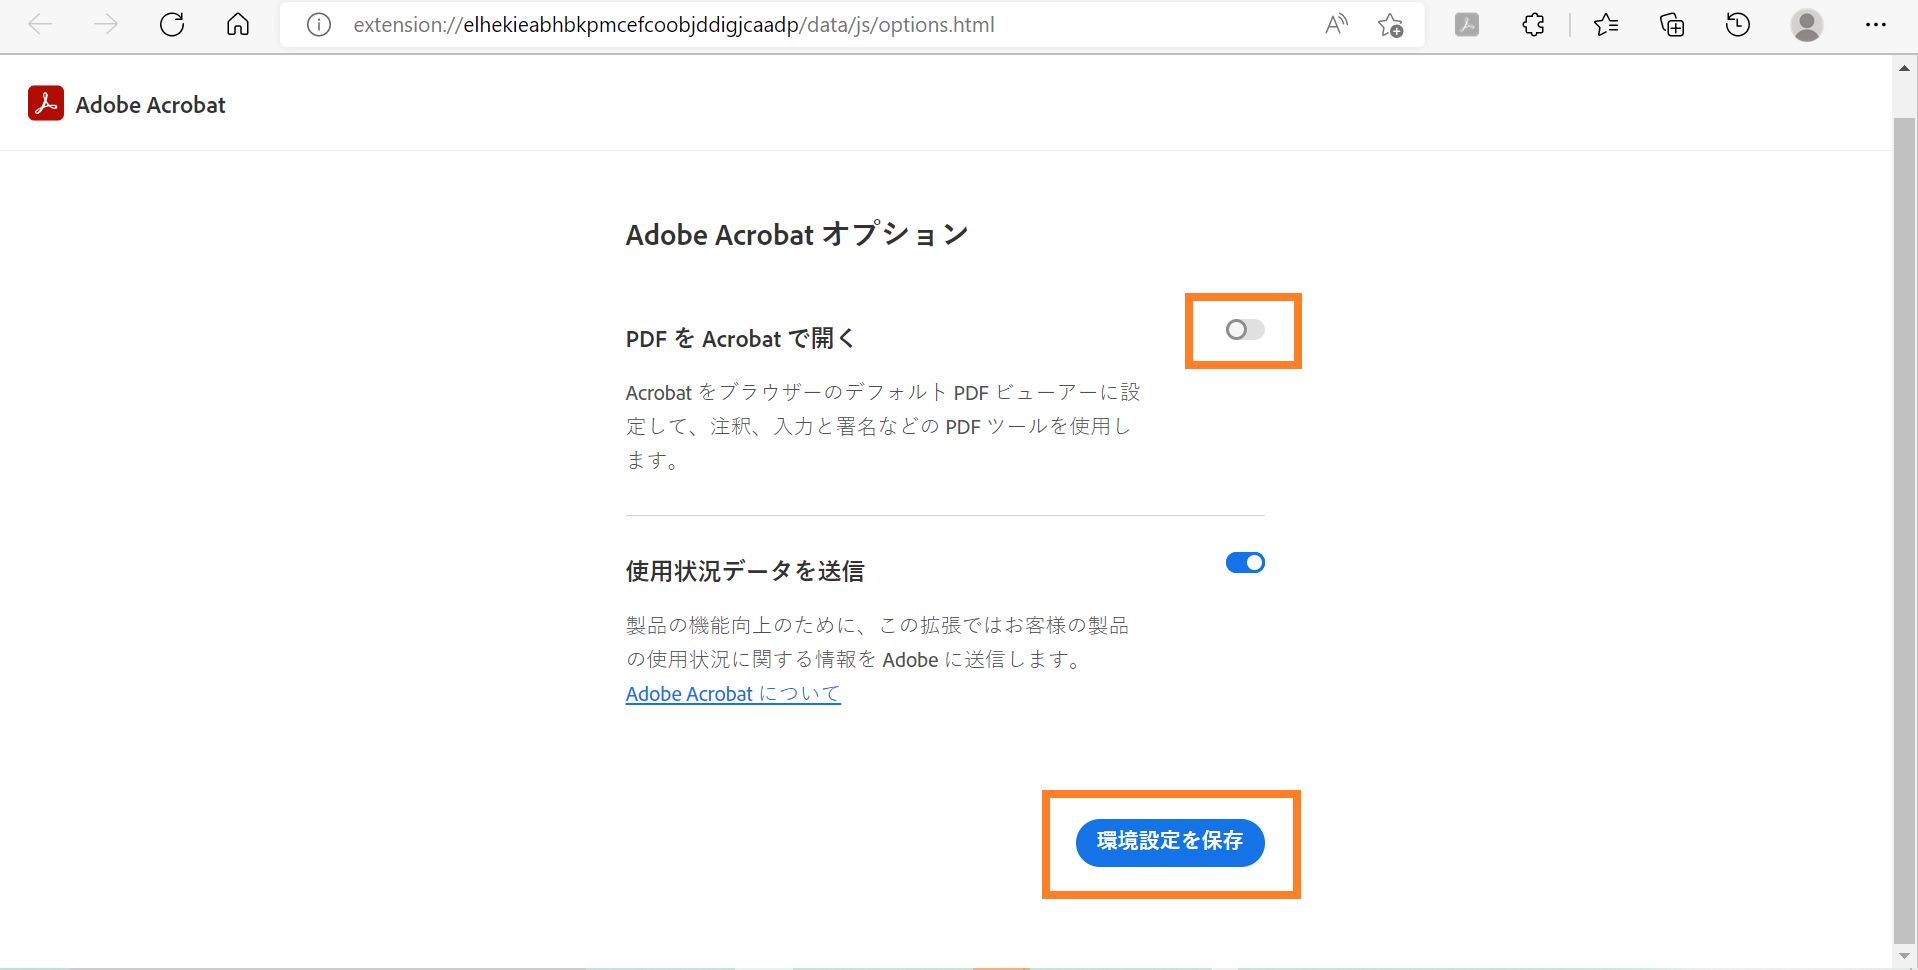The height and width of the screenshot is (970, 1918).
Task: Open browsing History via the clock icon
Action: coord(1738,24)
